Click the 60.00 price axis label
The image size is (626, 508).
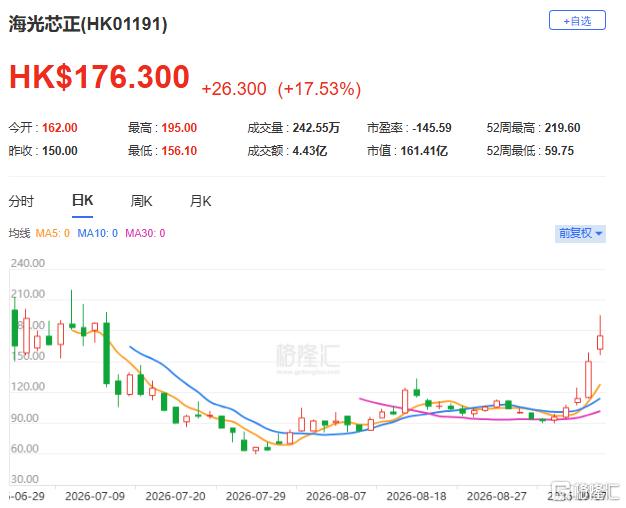pos(25,448)
